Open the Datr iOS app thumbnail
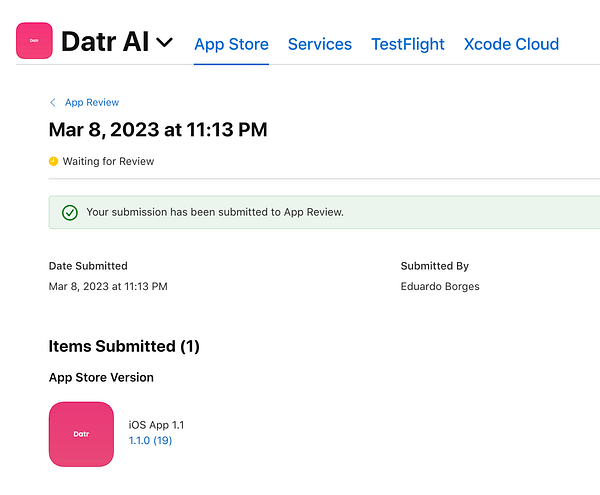Image resolution: width=600 pixels, height=495 pixels. tap(81, 434)
